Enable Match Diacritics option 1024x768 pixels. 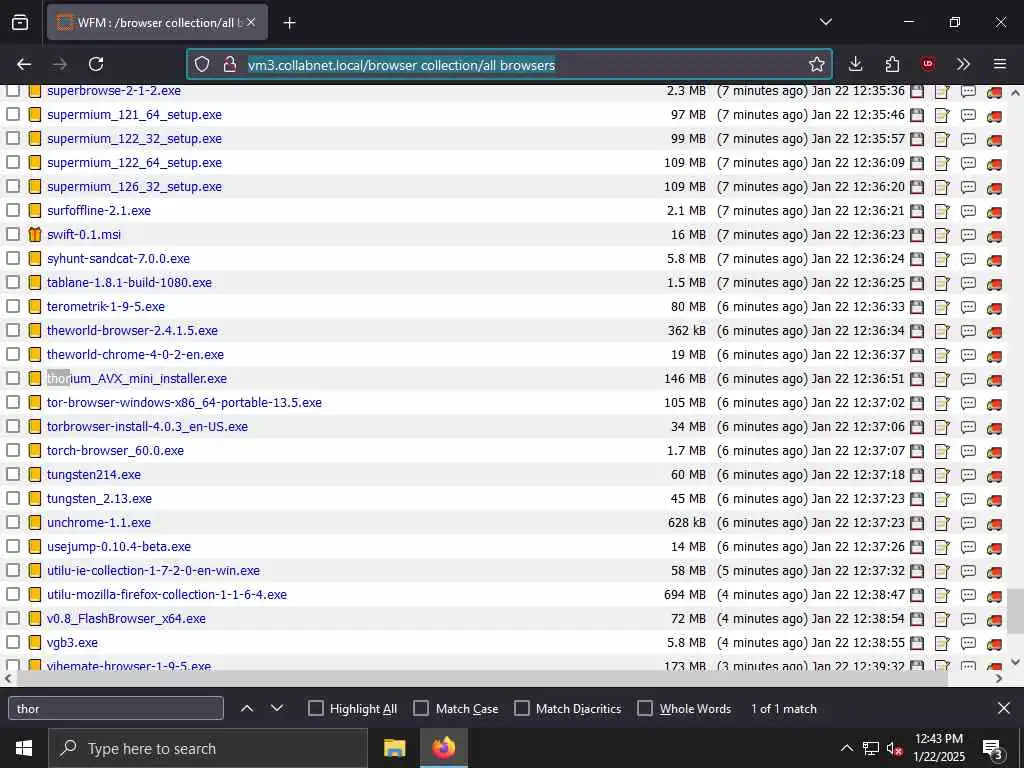(x=522, y=709)
